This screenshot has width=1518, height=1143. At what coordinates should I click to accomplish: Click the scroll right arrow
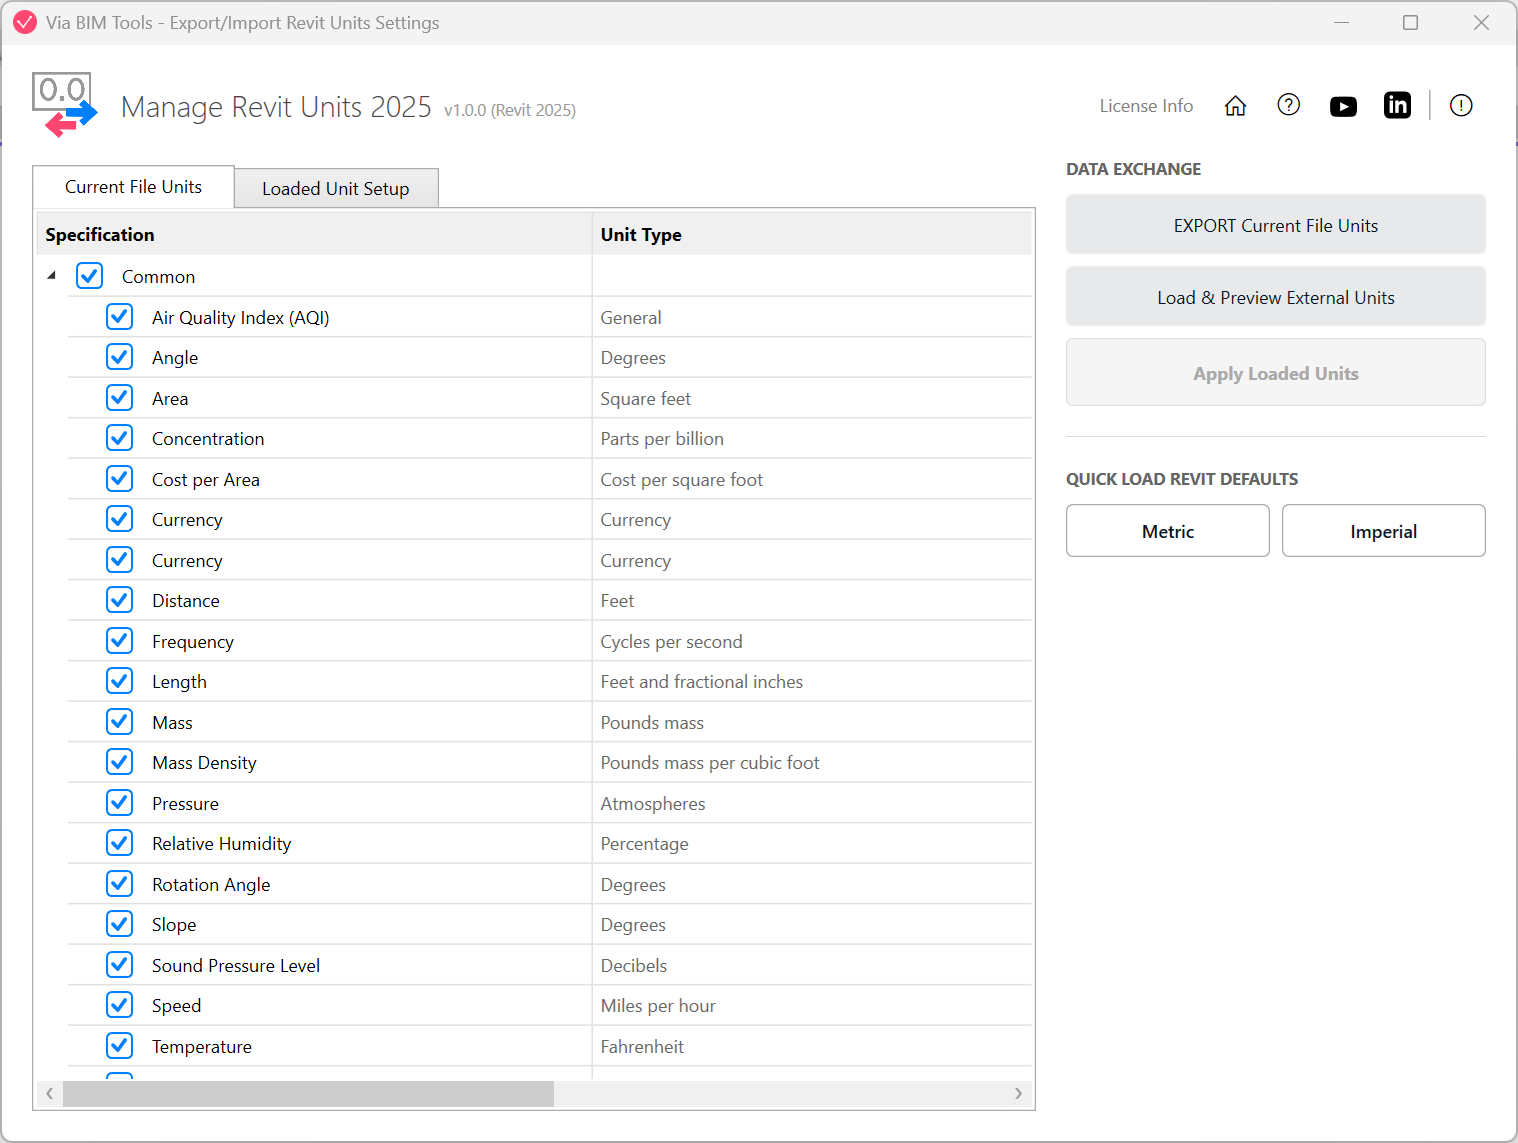(x=1018, y=1093)
